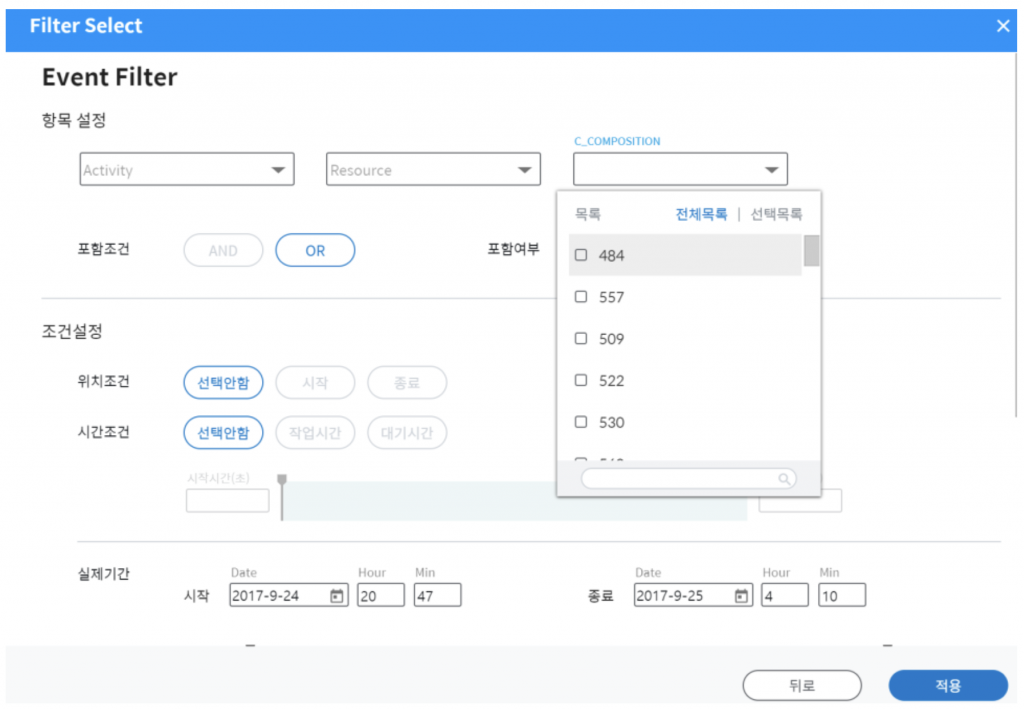Click the 뒤로 back button
This screenshot has height=709, width=1024.
pos(801,686)
